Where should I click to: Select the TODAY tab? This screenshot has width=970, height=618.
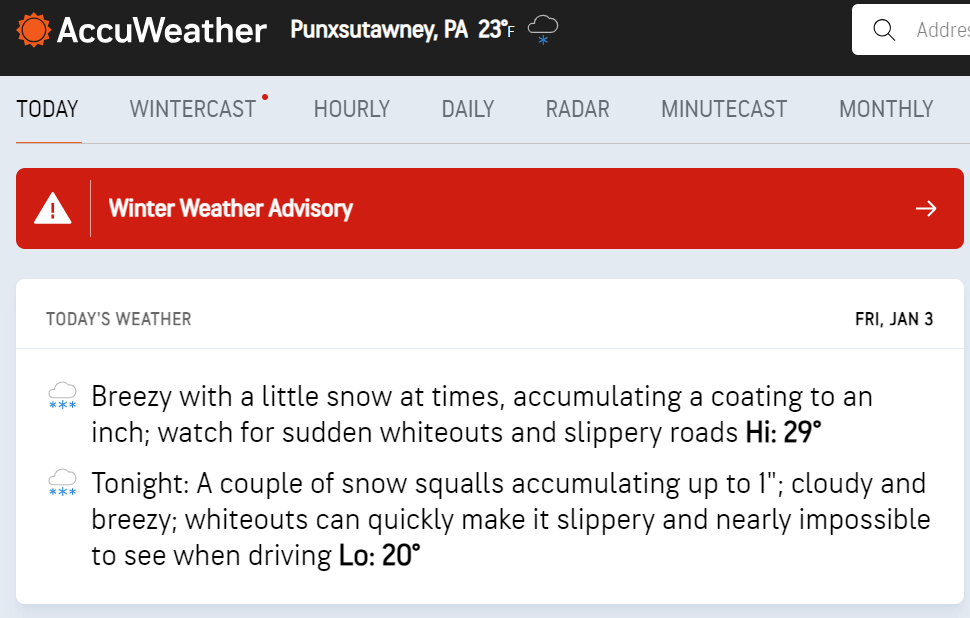(48, 109)
